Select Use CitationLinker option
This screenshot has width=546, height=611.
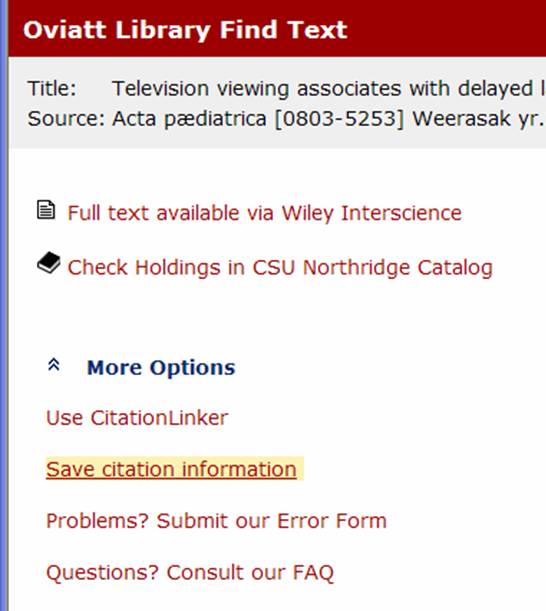(x=137, y=418)
